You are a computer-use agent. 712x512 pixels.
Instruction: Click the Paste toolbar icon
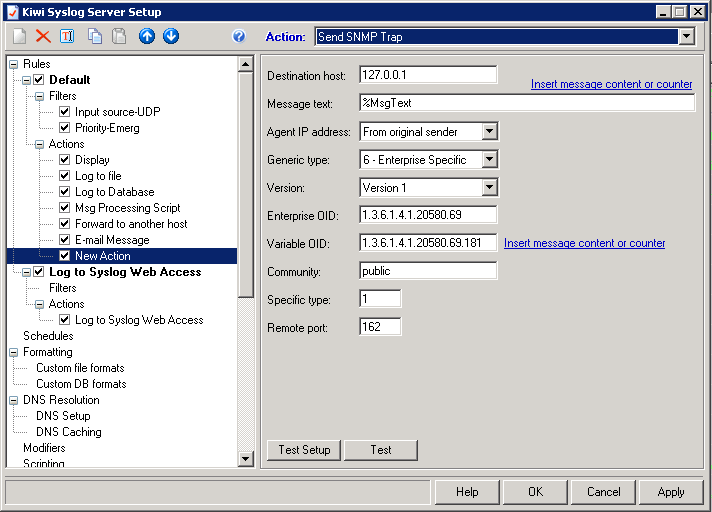(119, 36)
